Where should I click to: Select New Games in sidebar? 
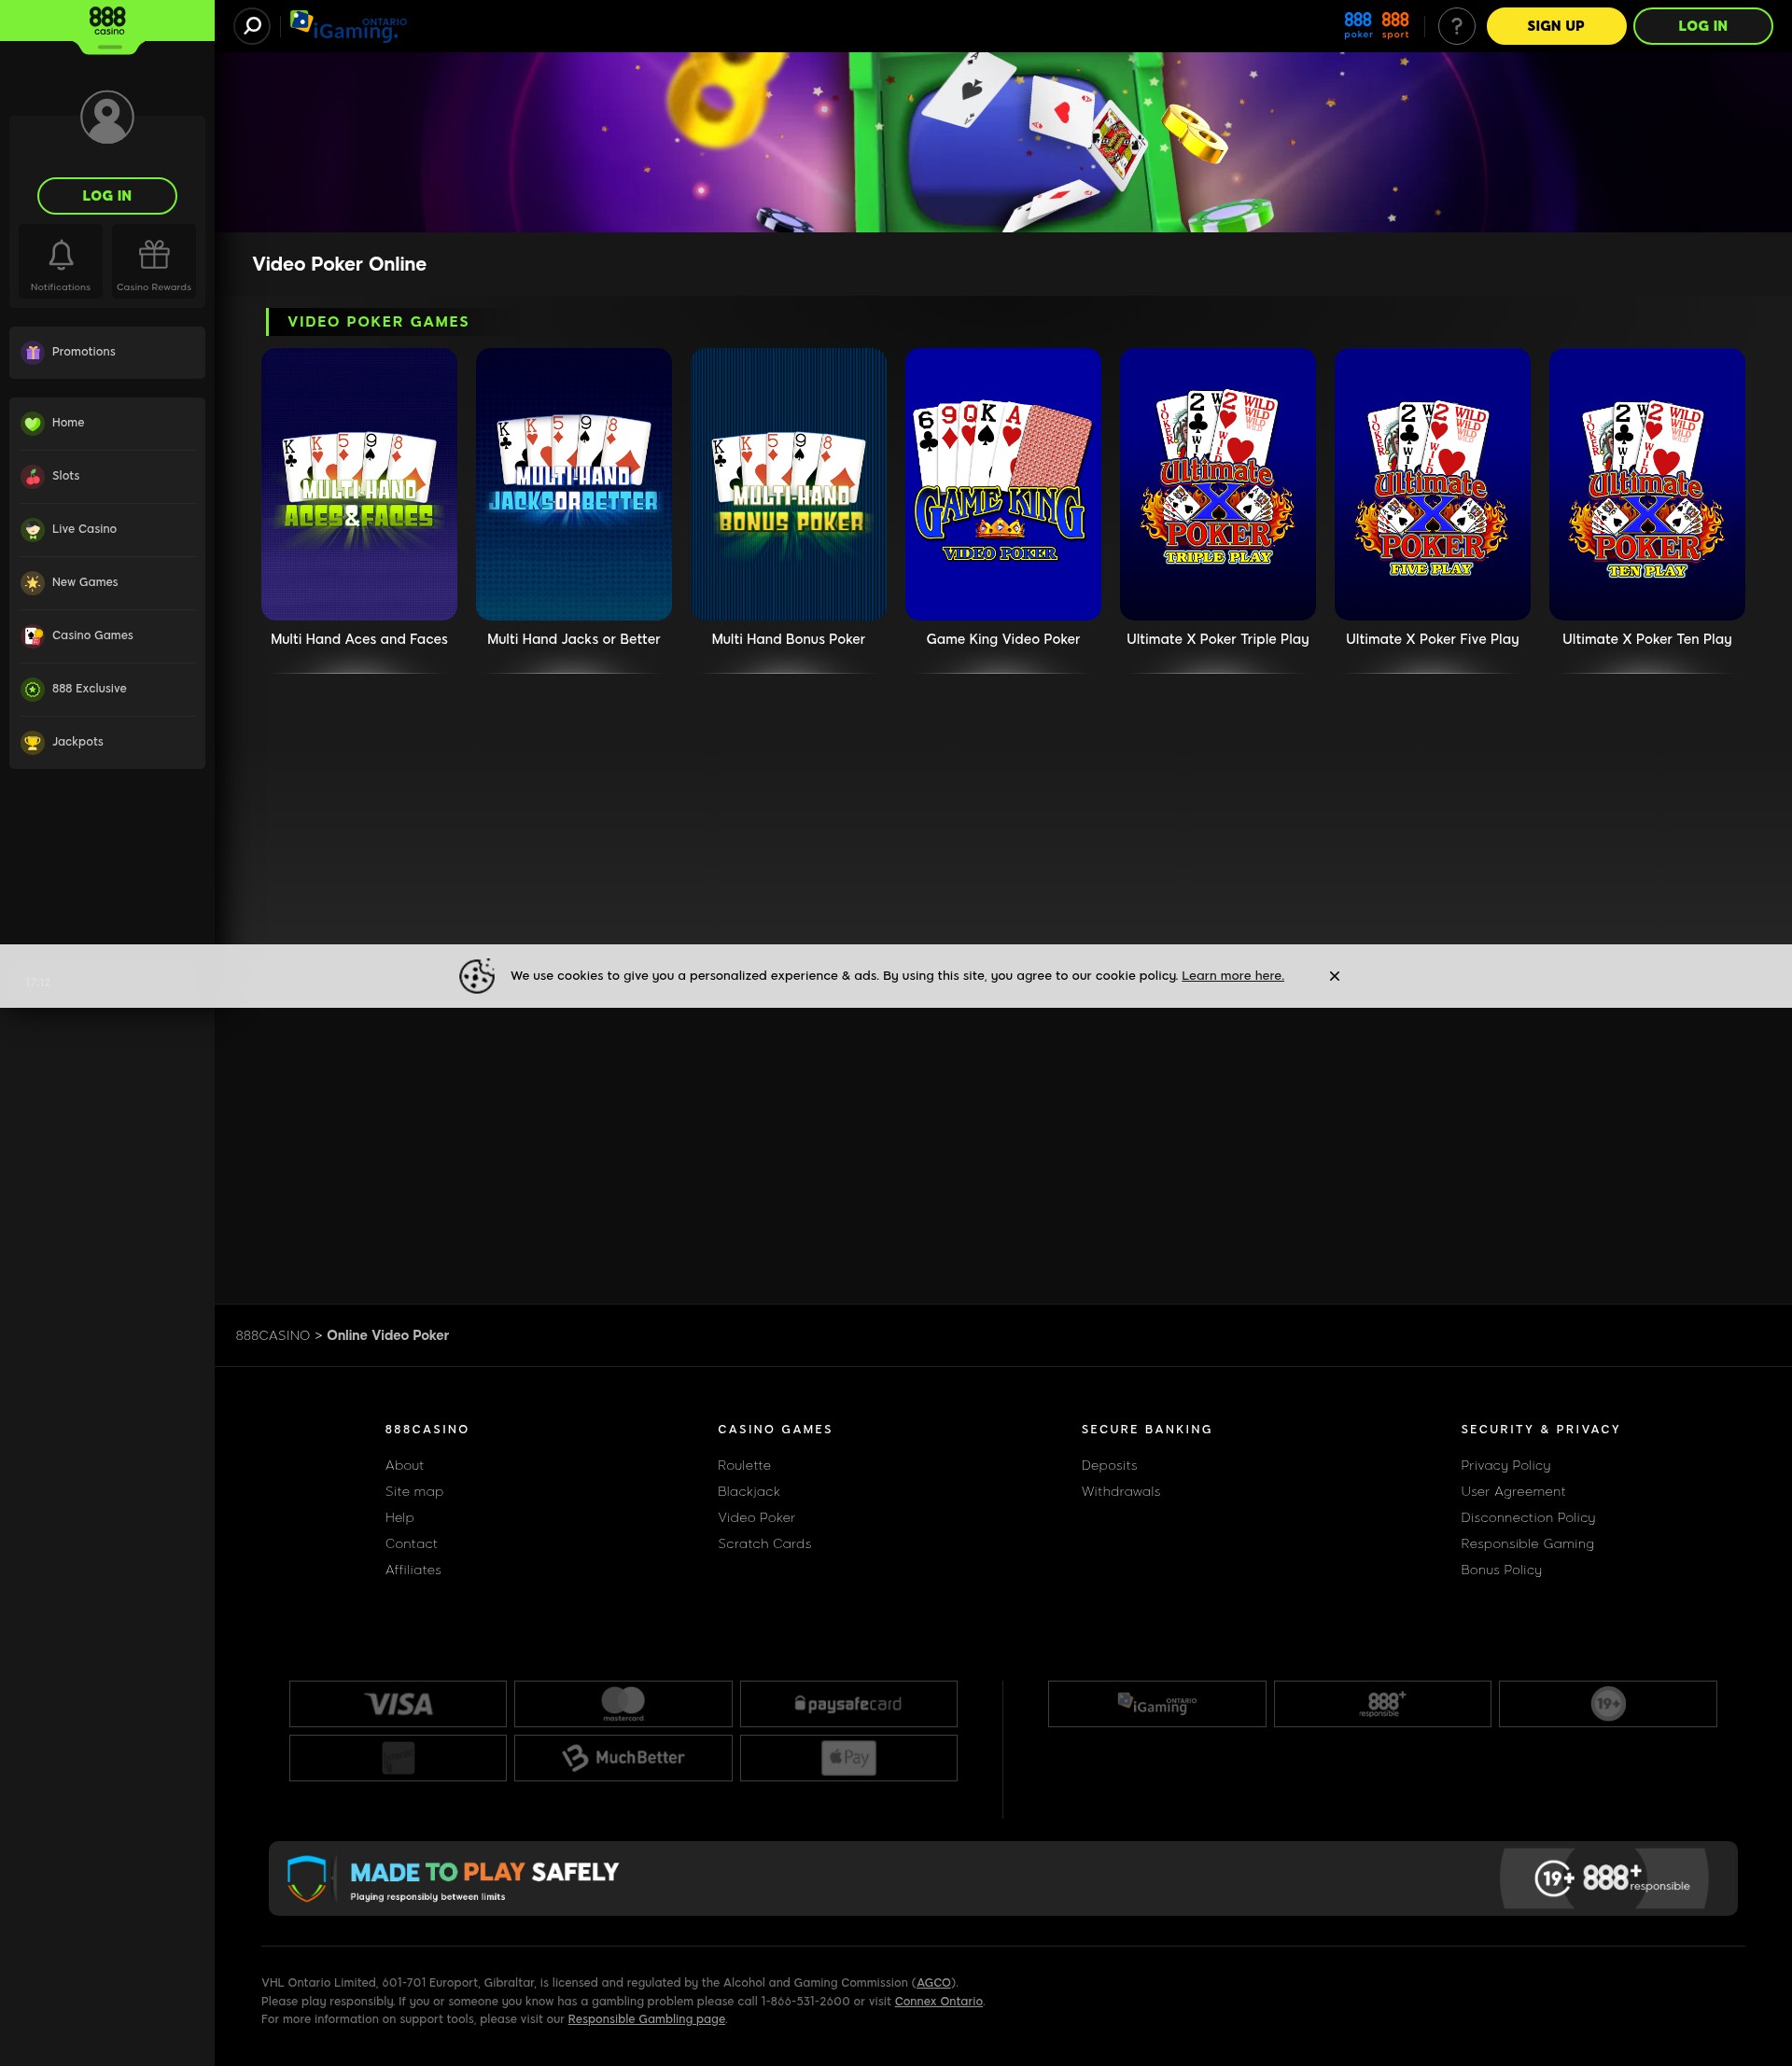pos(107,582)
